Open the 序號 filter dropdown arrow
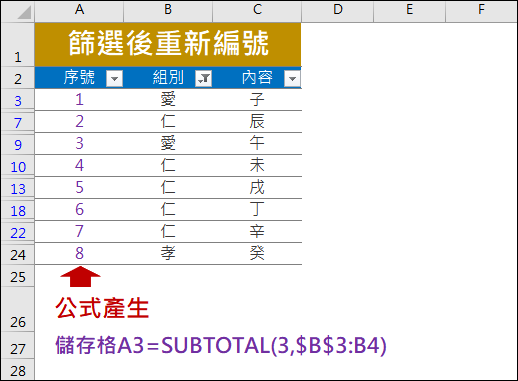The height and width of the screenshot is (381, 518). [x=114, y=79]
